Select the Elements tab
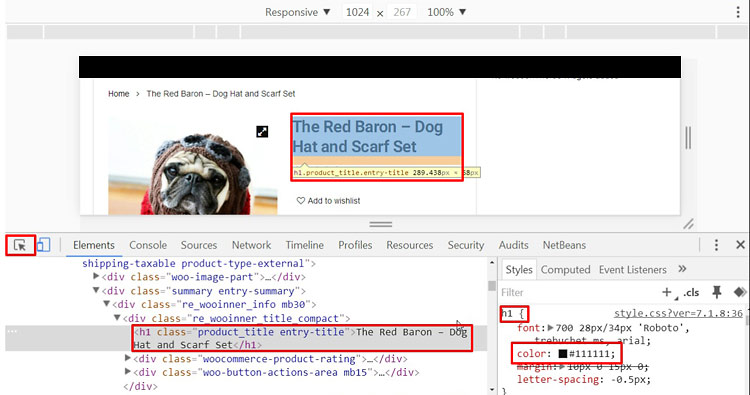 coord(94,245)
